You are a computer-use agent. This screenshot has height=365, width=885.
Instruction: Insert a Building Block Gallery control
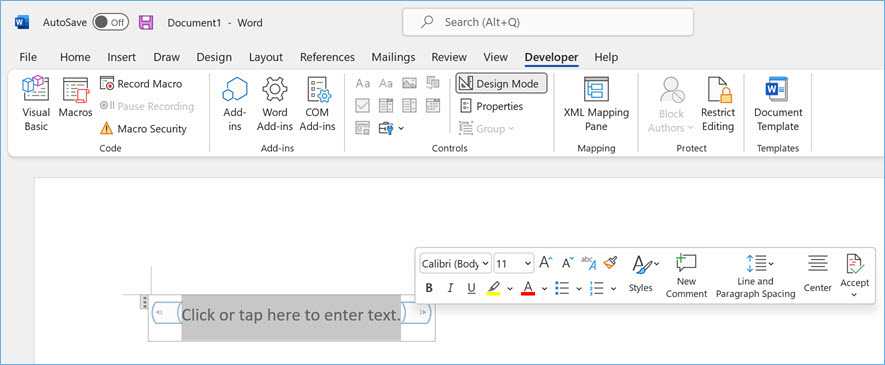pos(433,83)
